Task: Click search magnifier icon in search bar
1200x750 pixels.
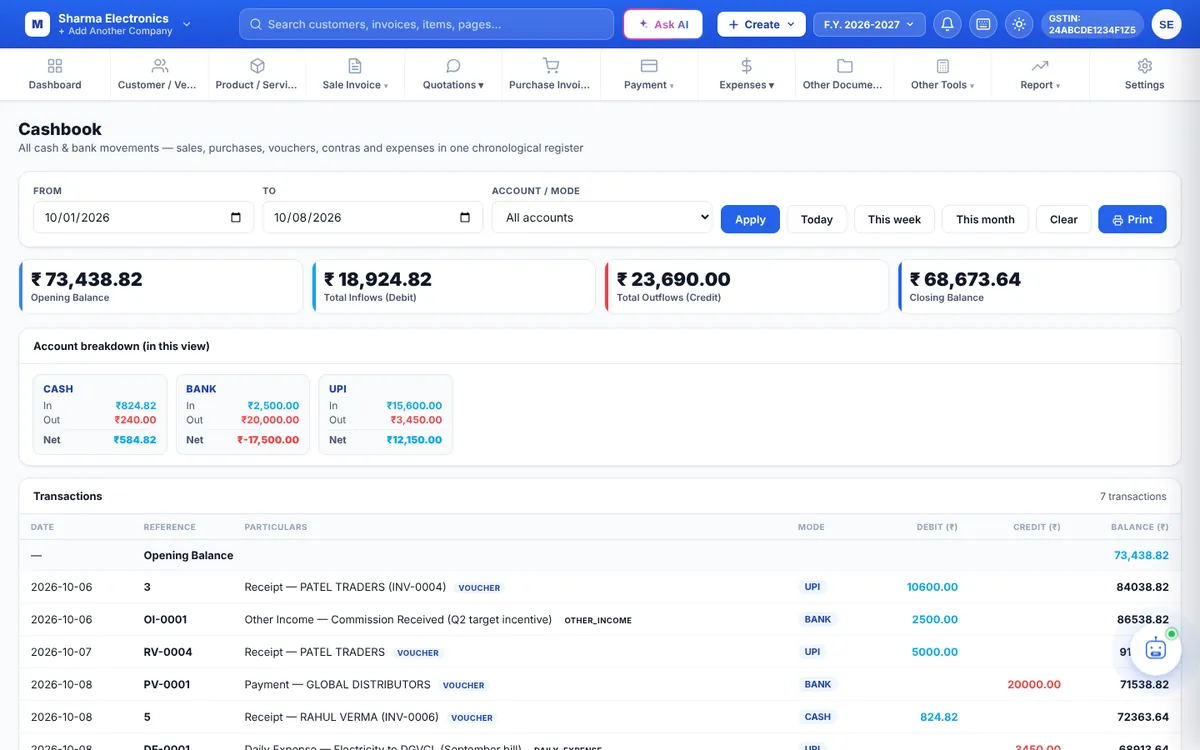Action: (x=256, y=24)
